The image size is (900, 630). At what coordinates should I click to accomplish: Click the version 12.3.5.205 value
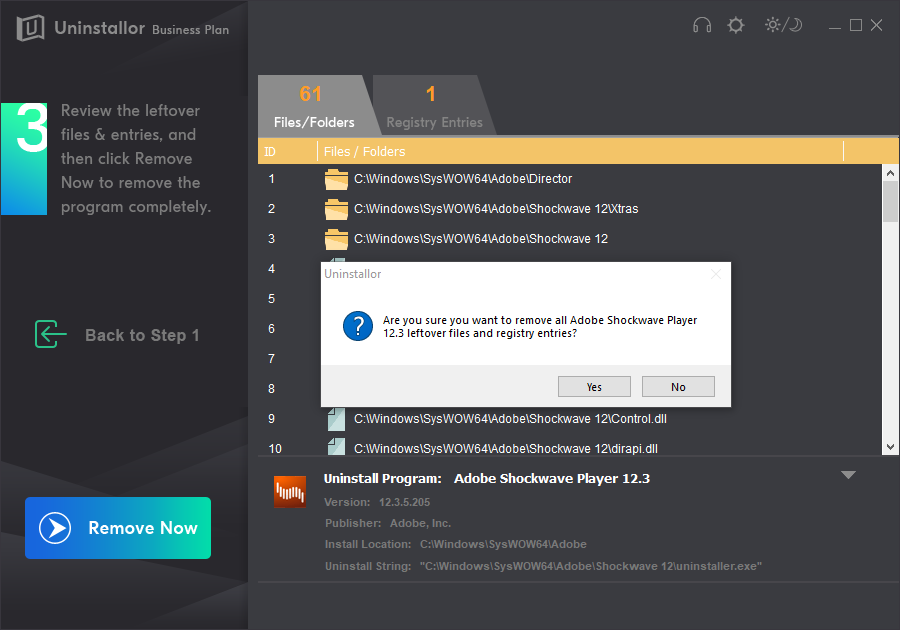[404, 502]
